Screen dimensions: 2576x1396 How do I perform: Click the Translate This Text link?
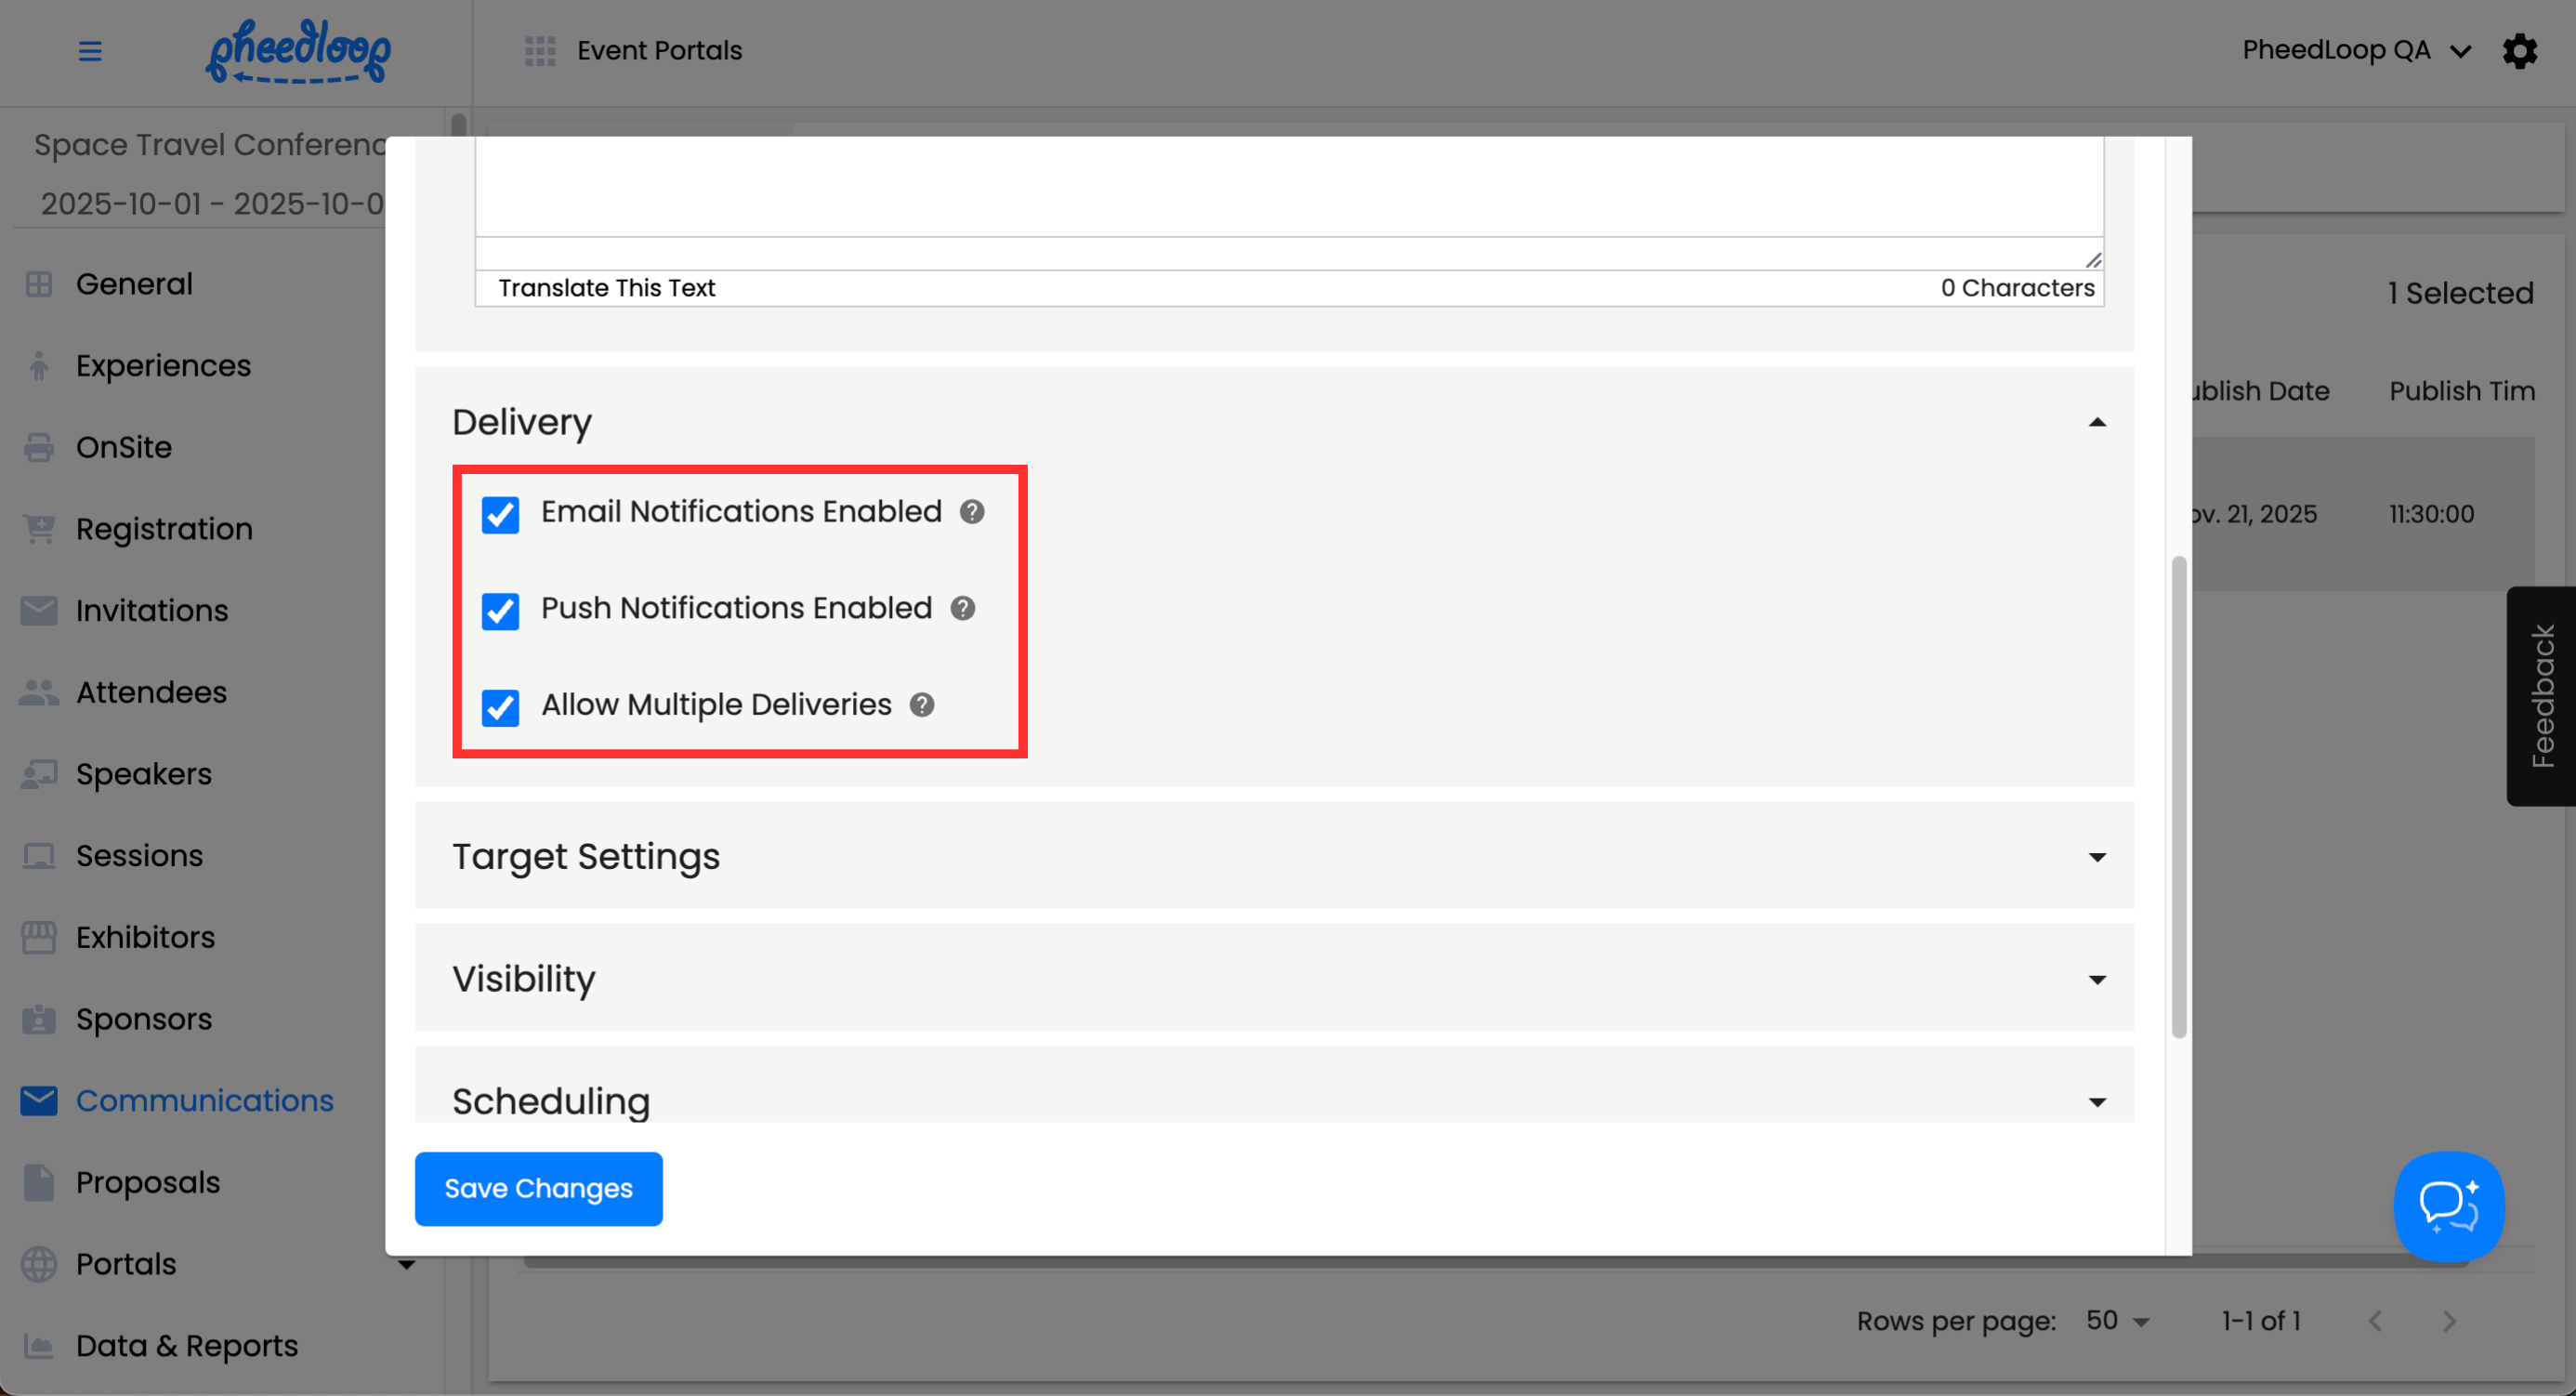[606, 288]
